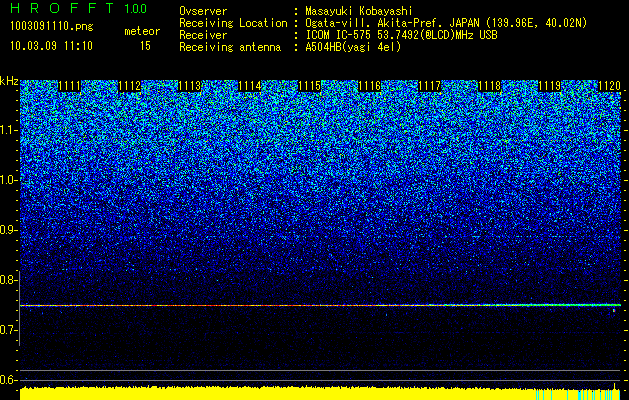Click the 1114 time marker

click(250, 86)
